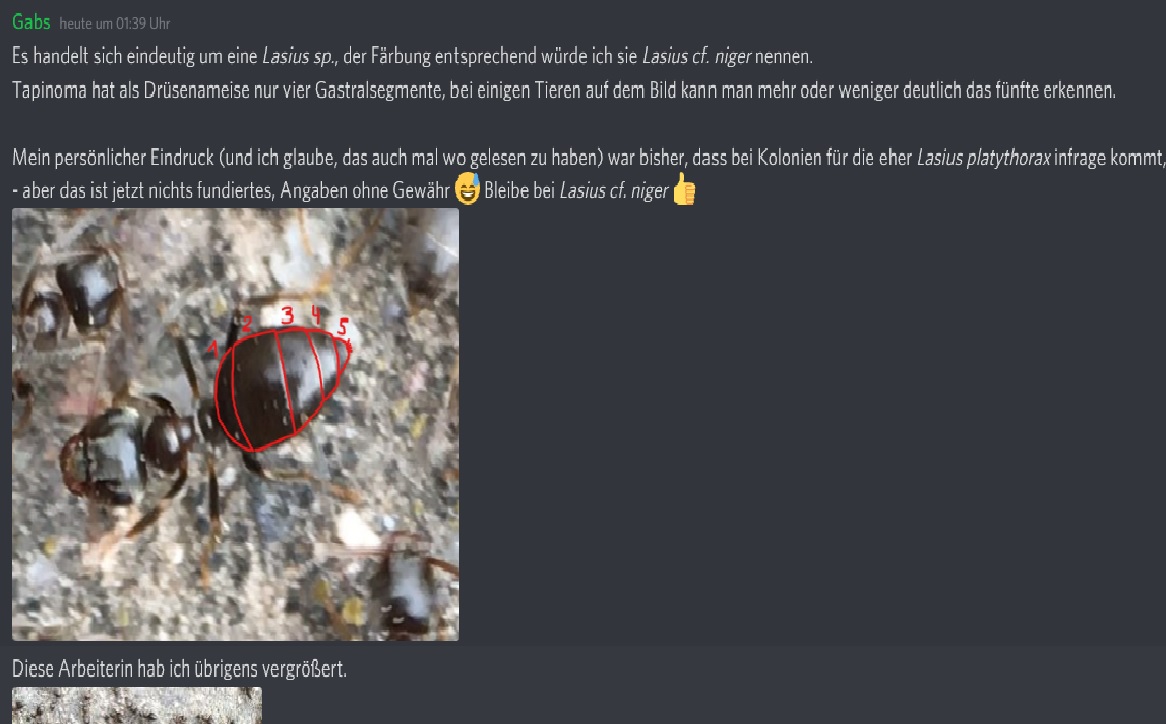
Task: Click the timestamp heute um 01:39 Uhr
Action: (x=115, y=24)
